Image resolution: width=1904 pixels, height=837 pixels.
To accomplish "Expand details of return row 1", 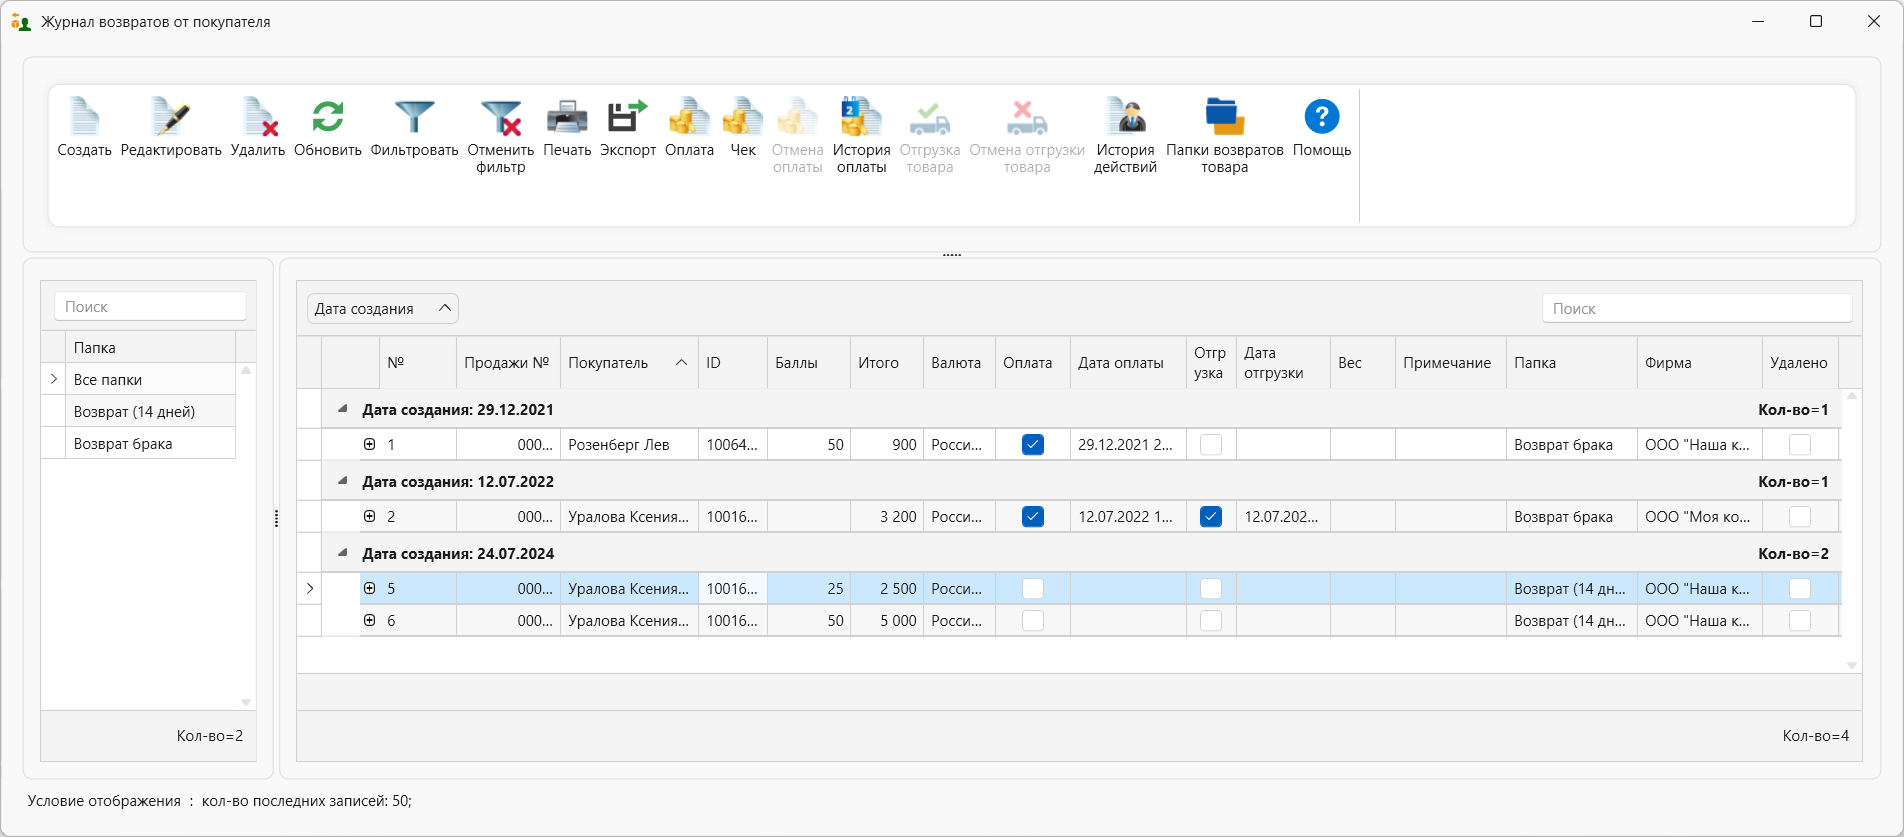I will (370, 444).
